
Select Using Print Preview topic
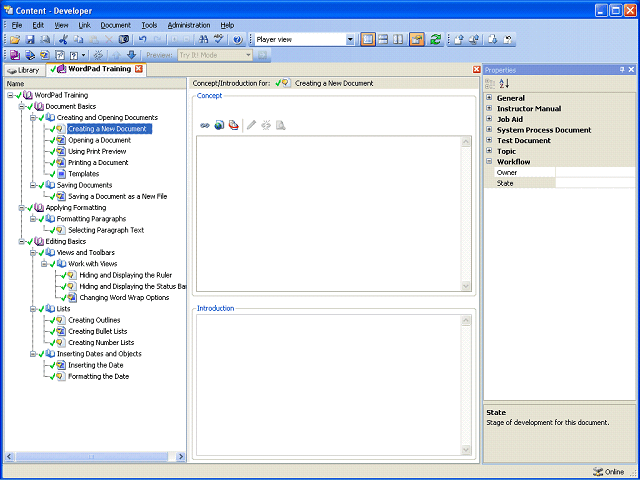pyautogui.click(x=97, y=151)
